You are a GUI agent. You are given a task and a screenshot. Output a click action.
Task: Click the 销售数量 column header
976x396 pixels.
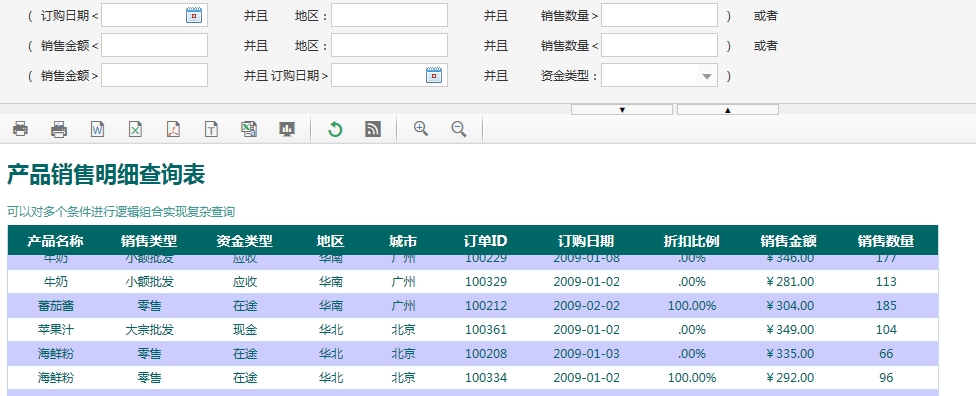[x=886, y=241]
